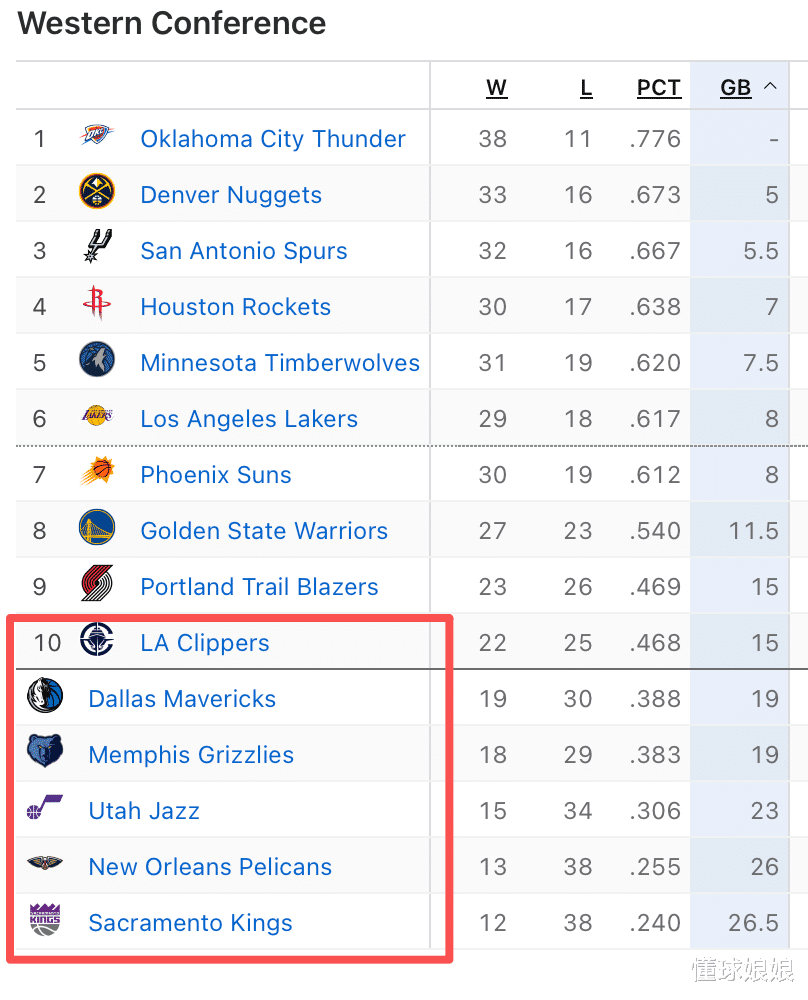This screenshot has width=808, height=1000.
Task: Sort standings by the L column header
Action: [x=586, y=88]
